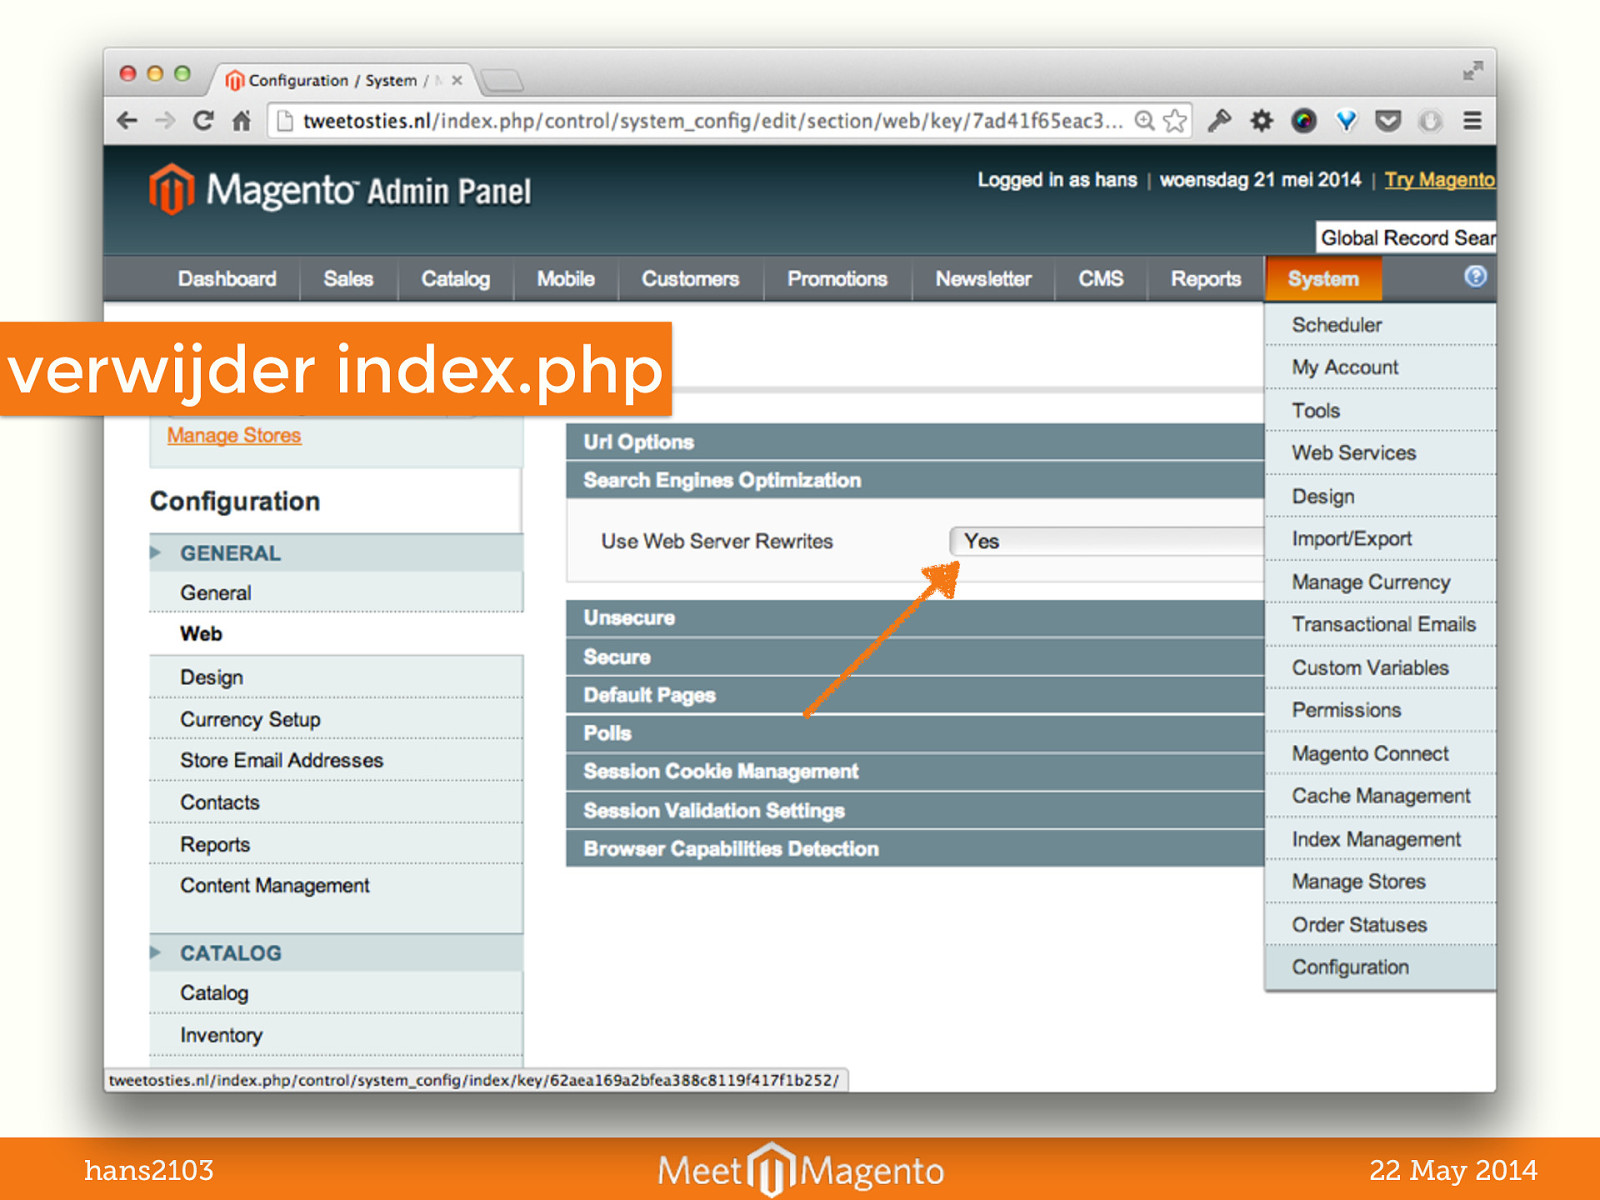Expand the Browser Capabilities Detection section
1600x1200 pixels.
(915, 848)
